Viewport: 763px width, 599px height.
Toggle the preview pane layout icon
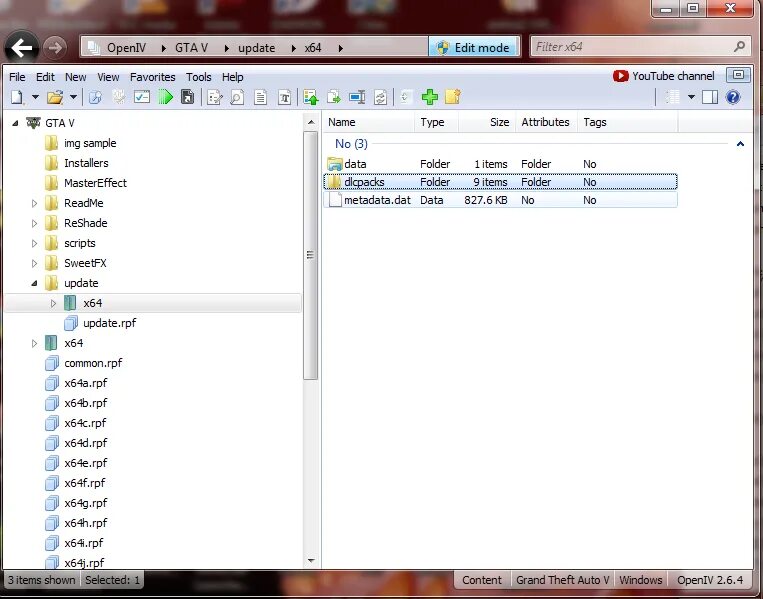[710, 97]
